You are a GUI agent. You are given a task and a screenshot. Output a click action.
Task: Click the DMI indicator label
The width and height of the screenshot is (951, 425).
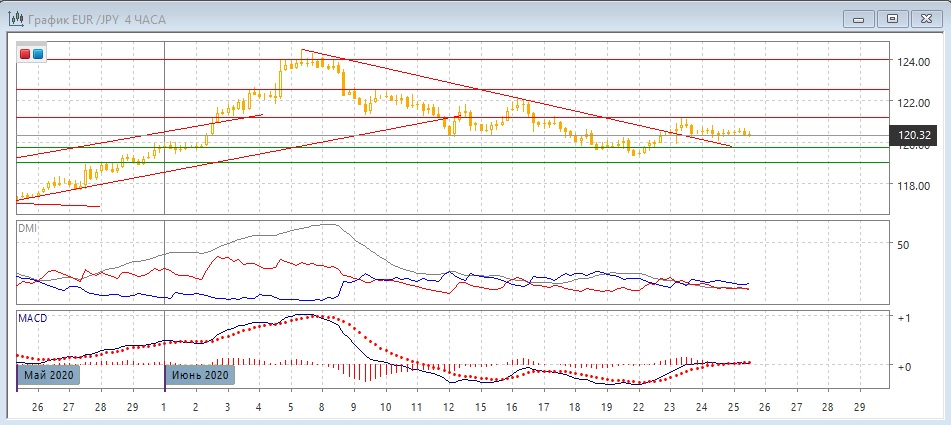28,228
